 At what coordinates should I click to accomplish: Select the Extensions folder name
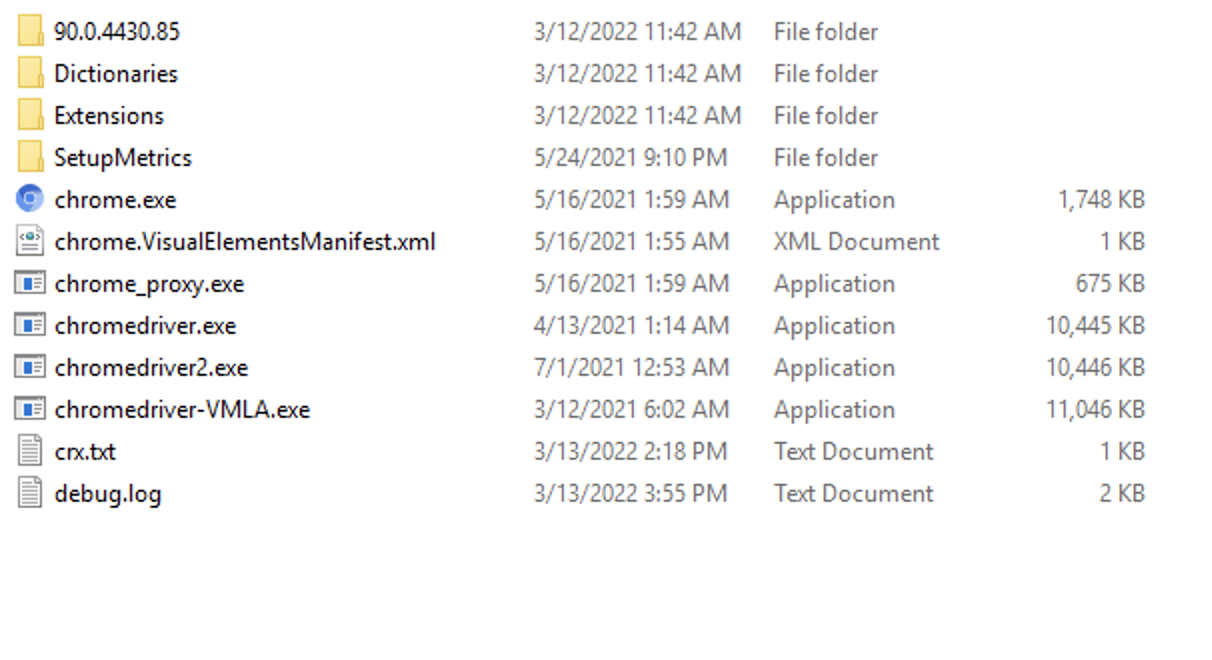[109, 115]
